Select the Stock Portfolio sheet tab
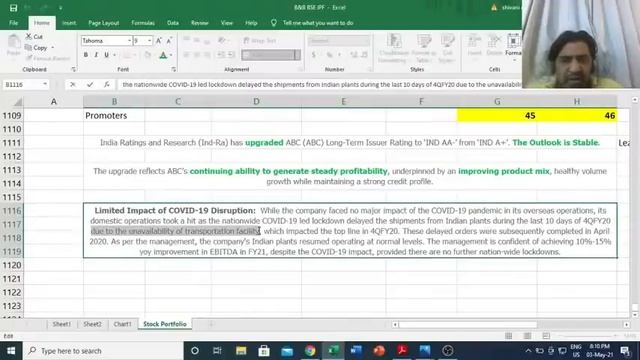The image size is (640, 360). 165,324
